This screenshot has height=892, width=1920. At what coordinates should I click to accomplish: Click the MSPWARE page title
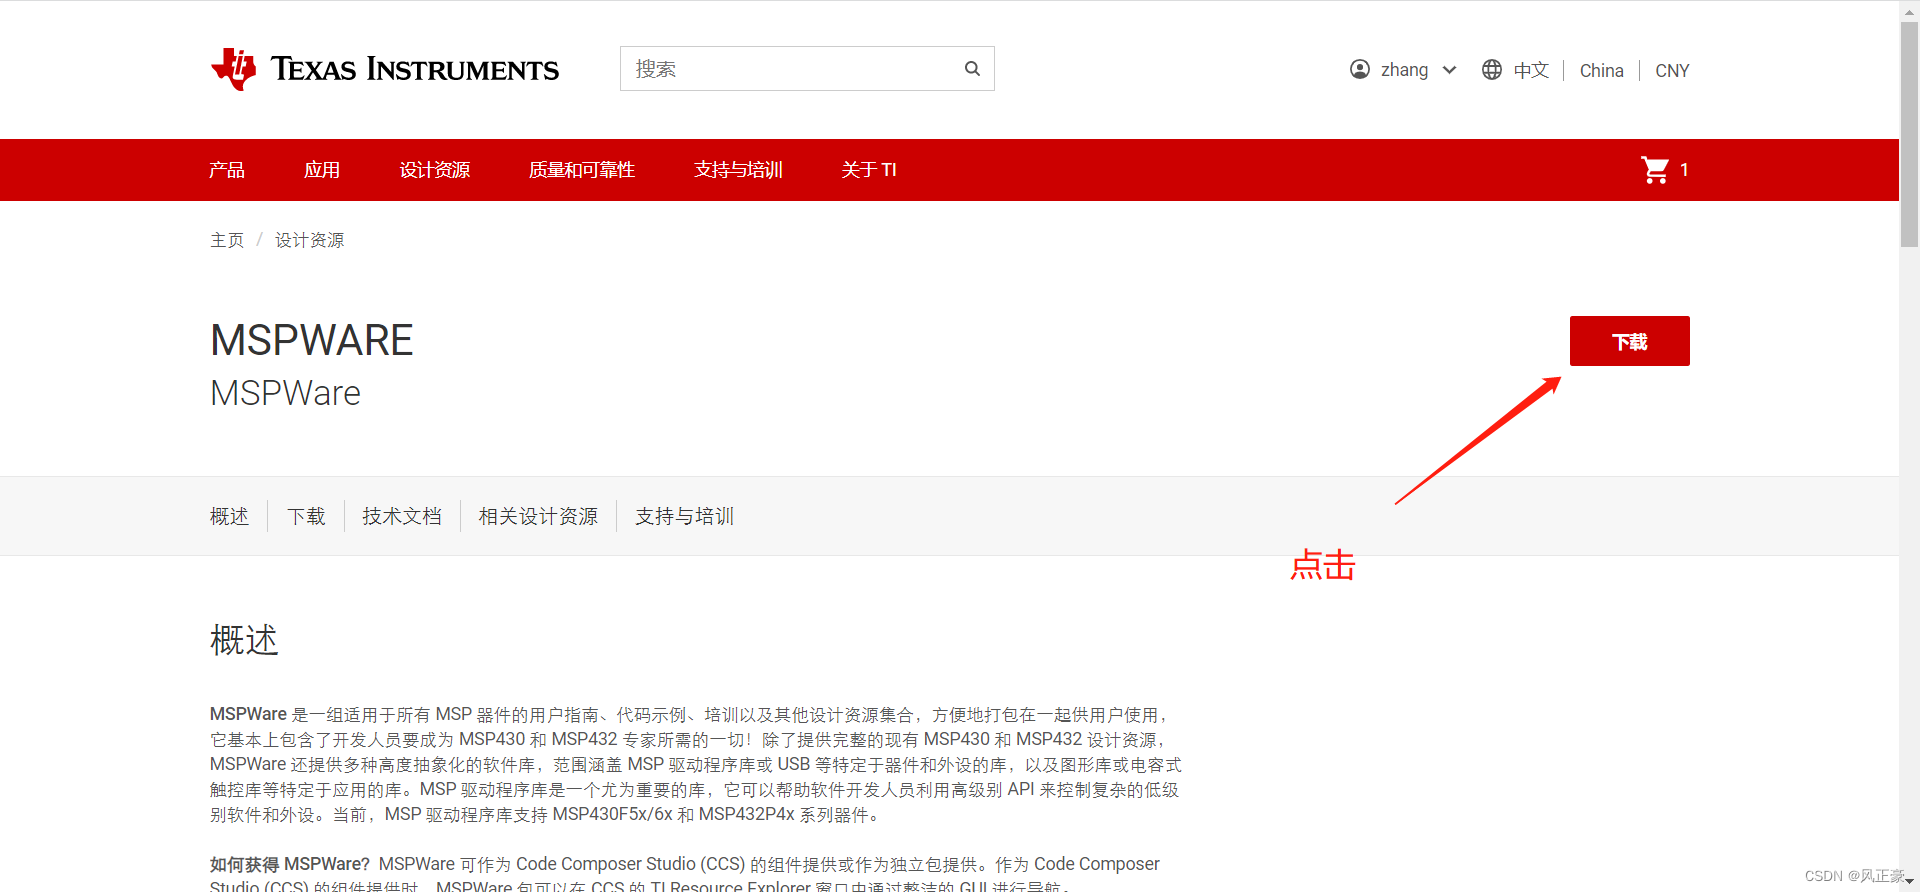click(311, 340)
